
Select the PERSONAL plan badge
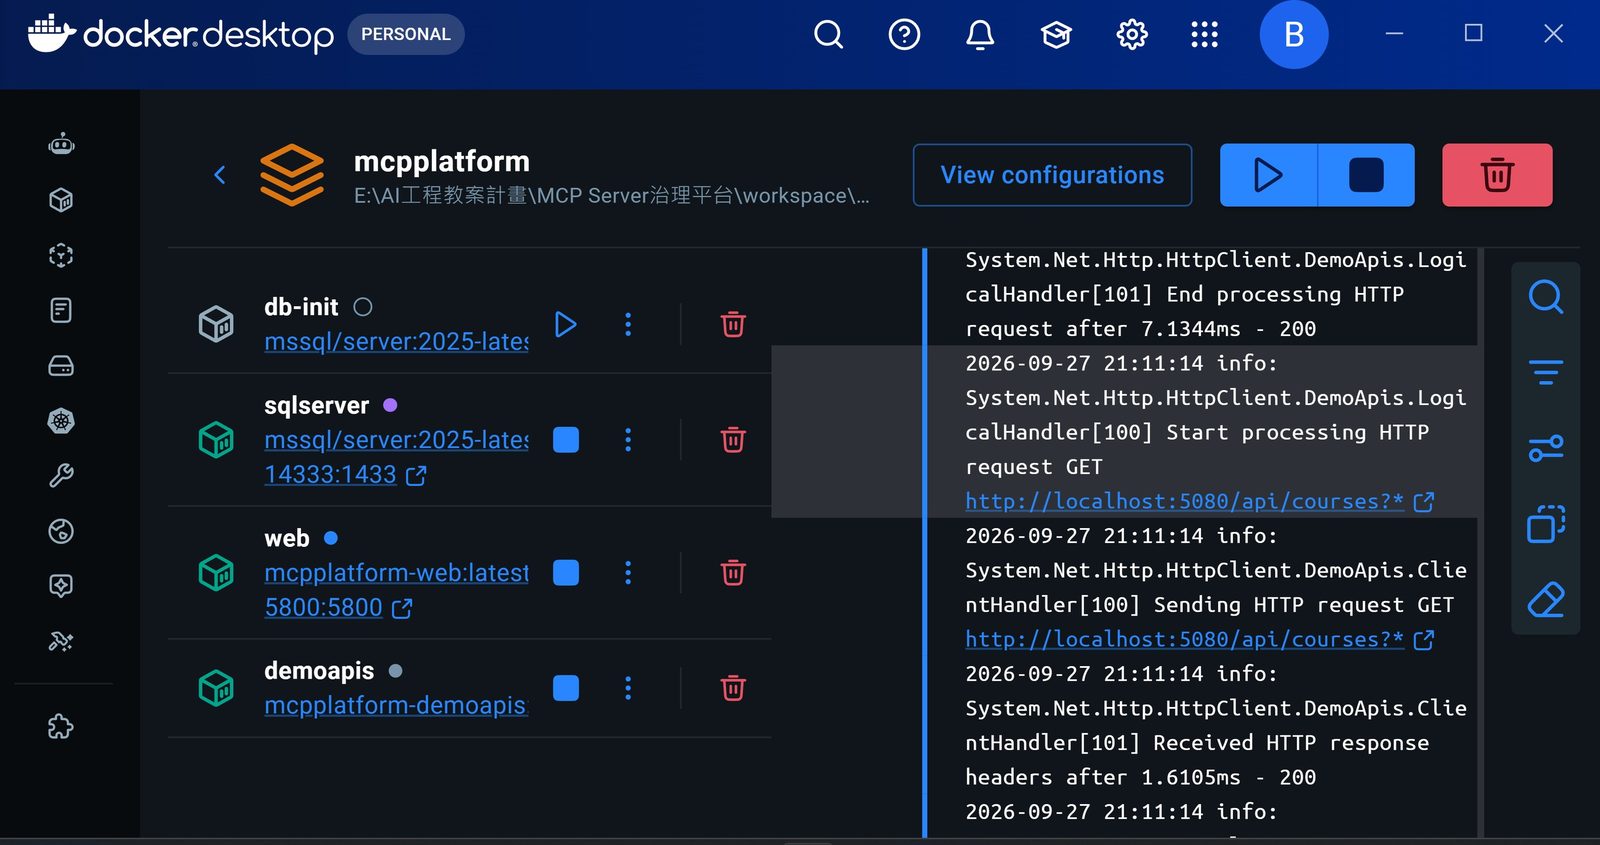coord(406,34)
